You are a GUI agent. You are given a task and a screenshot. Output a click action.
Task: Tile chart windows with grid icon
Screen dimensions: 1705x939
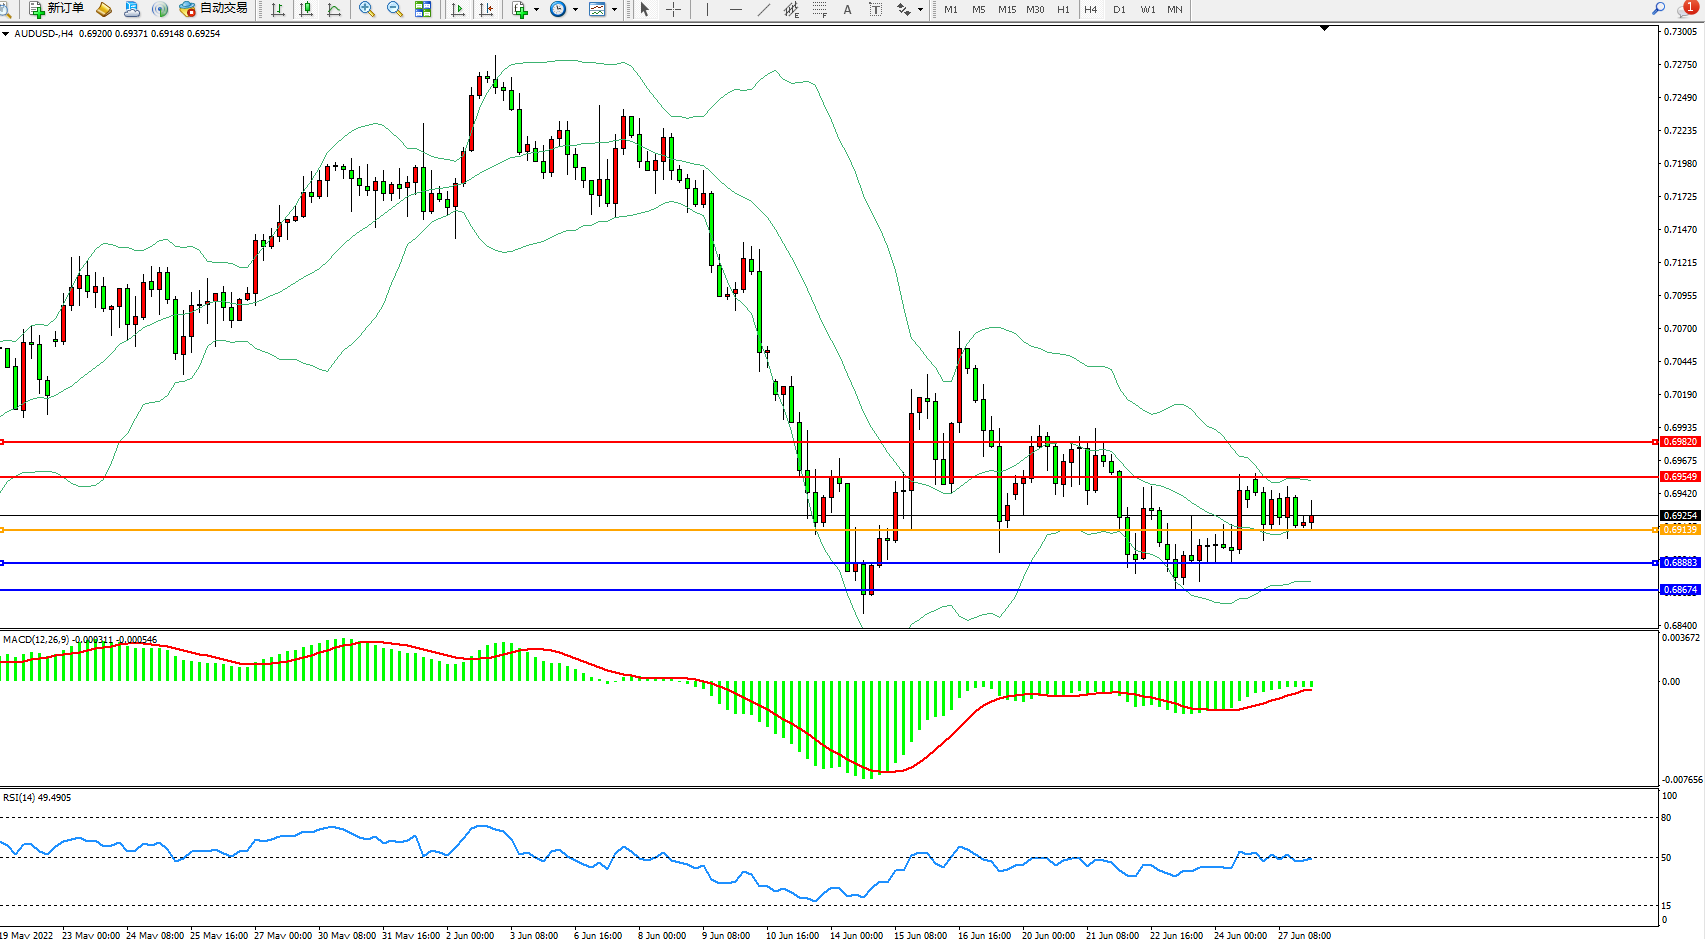pos(423,9)
